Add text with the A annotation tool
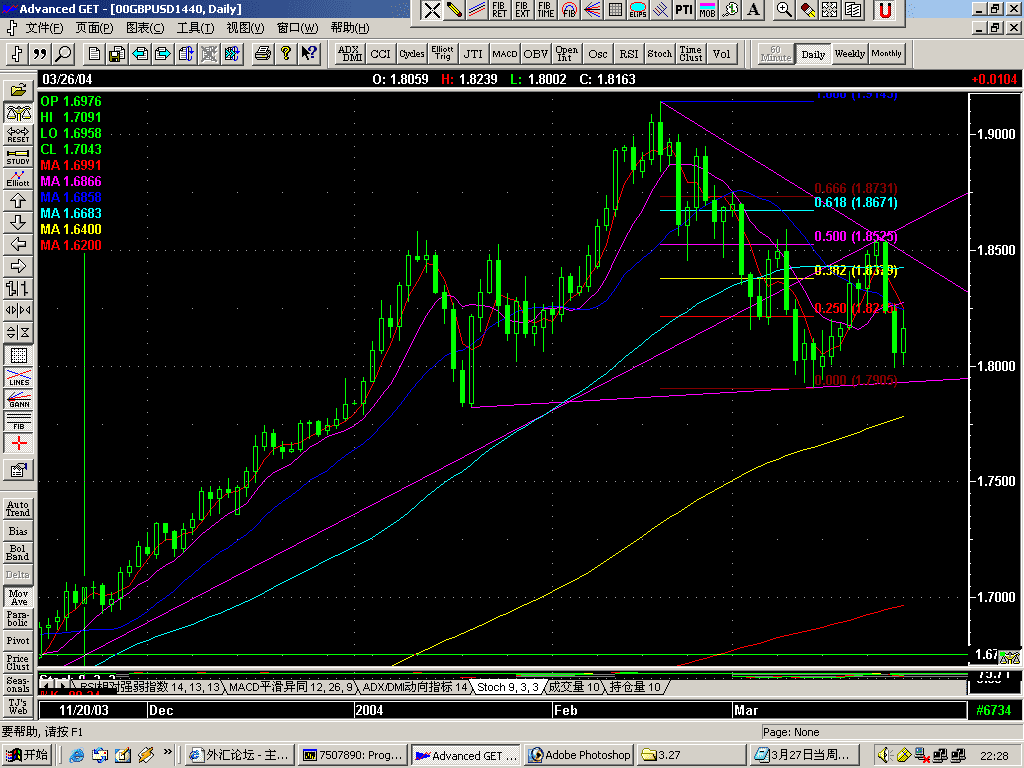The width and height of the screenshot is (1024, 768). pyautogui.click(x=753, y=10)
